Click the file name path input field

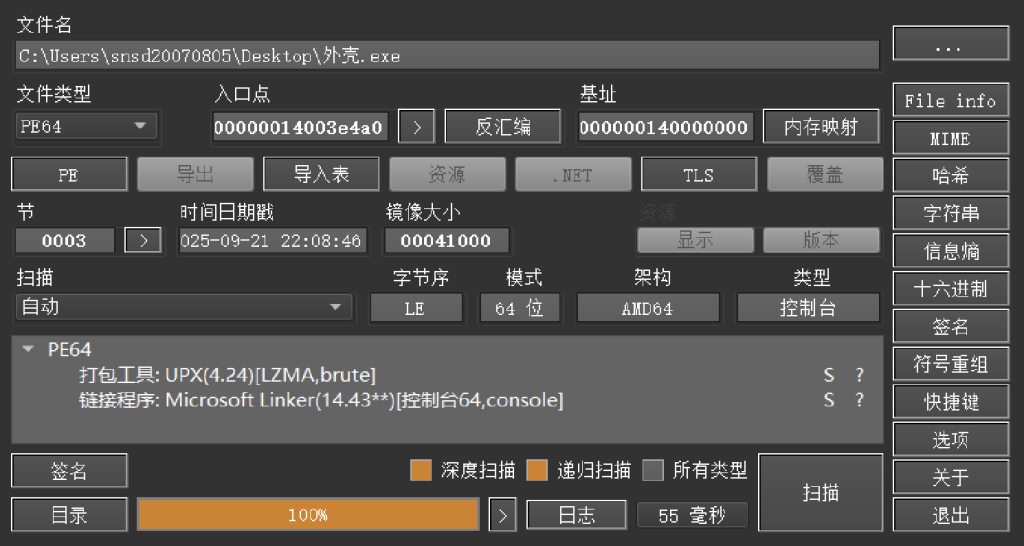click(447, 56)
